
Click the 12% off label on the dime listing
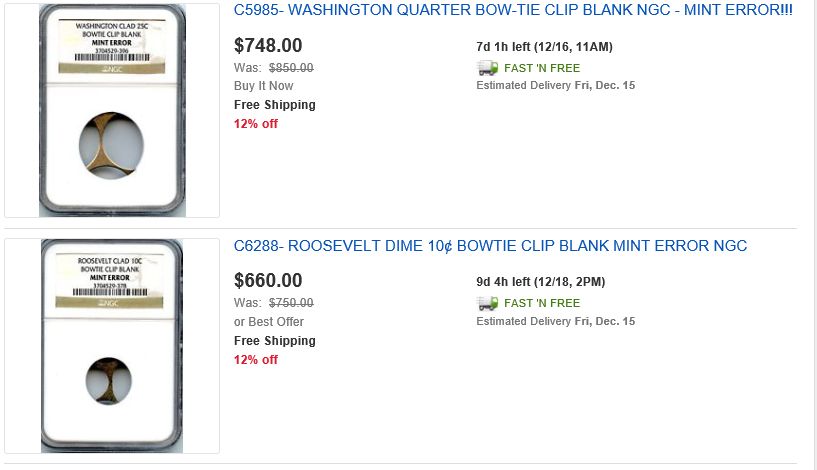256,360
